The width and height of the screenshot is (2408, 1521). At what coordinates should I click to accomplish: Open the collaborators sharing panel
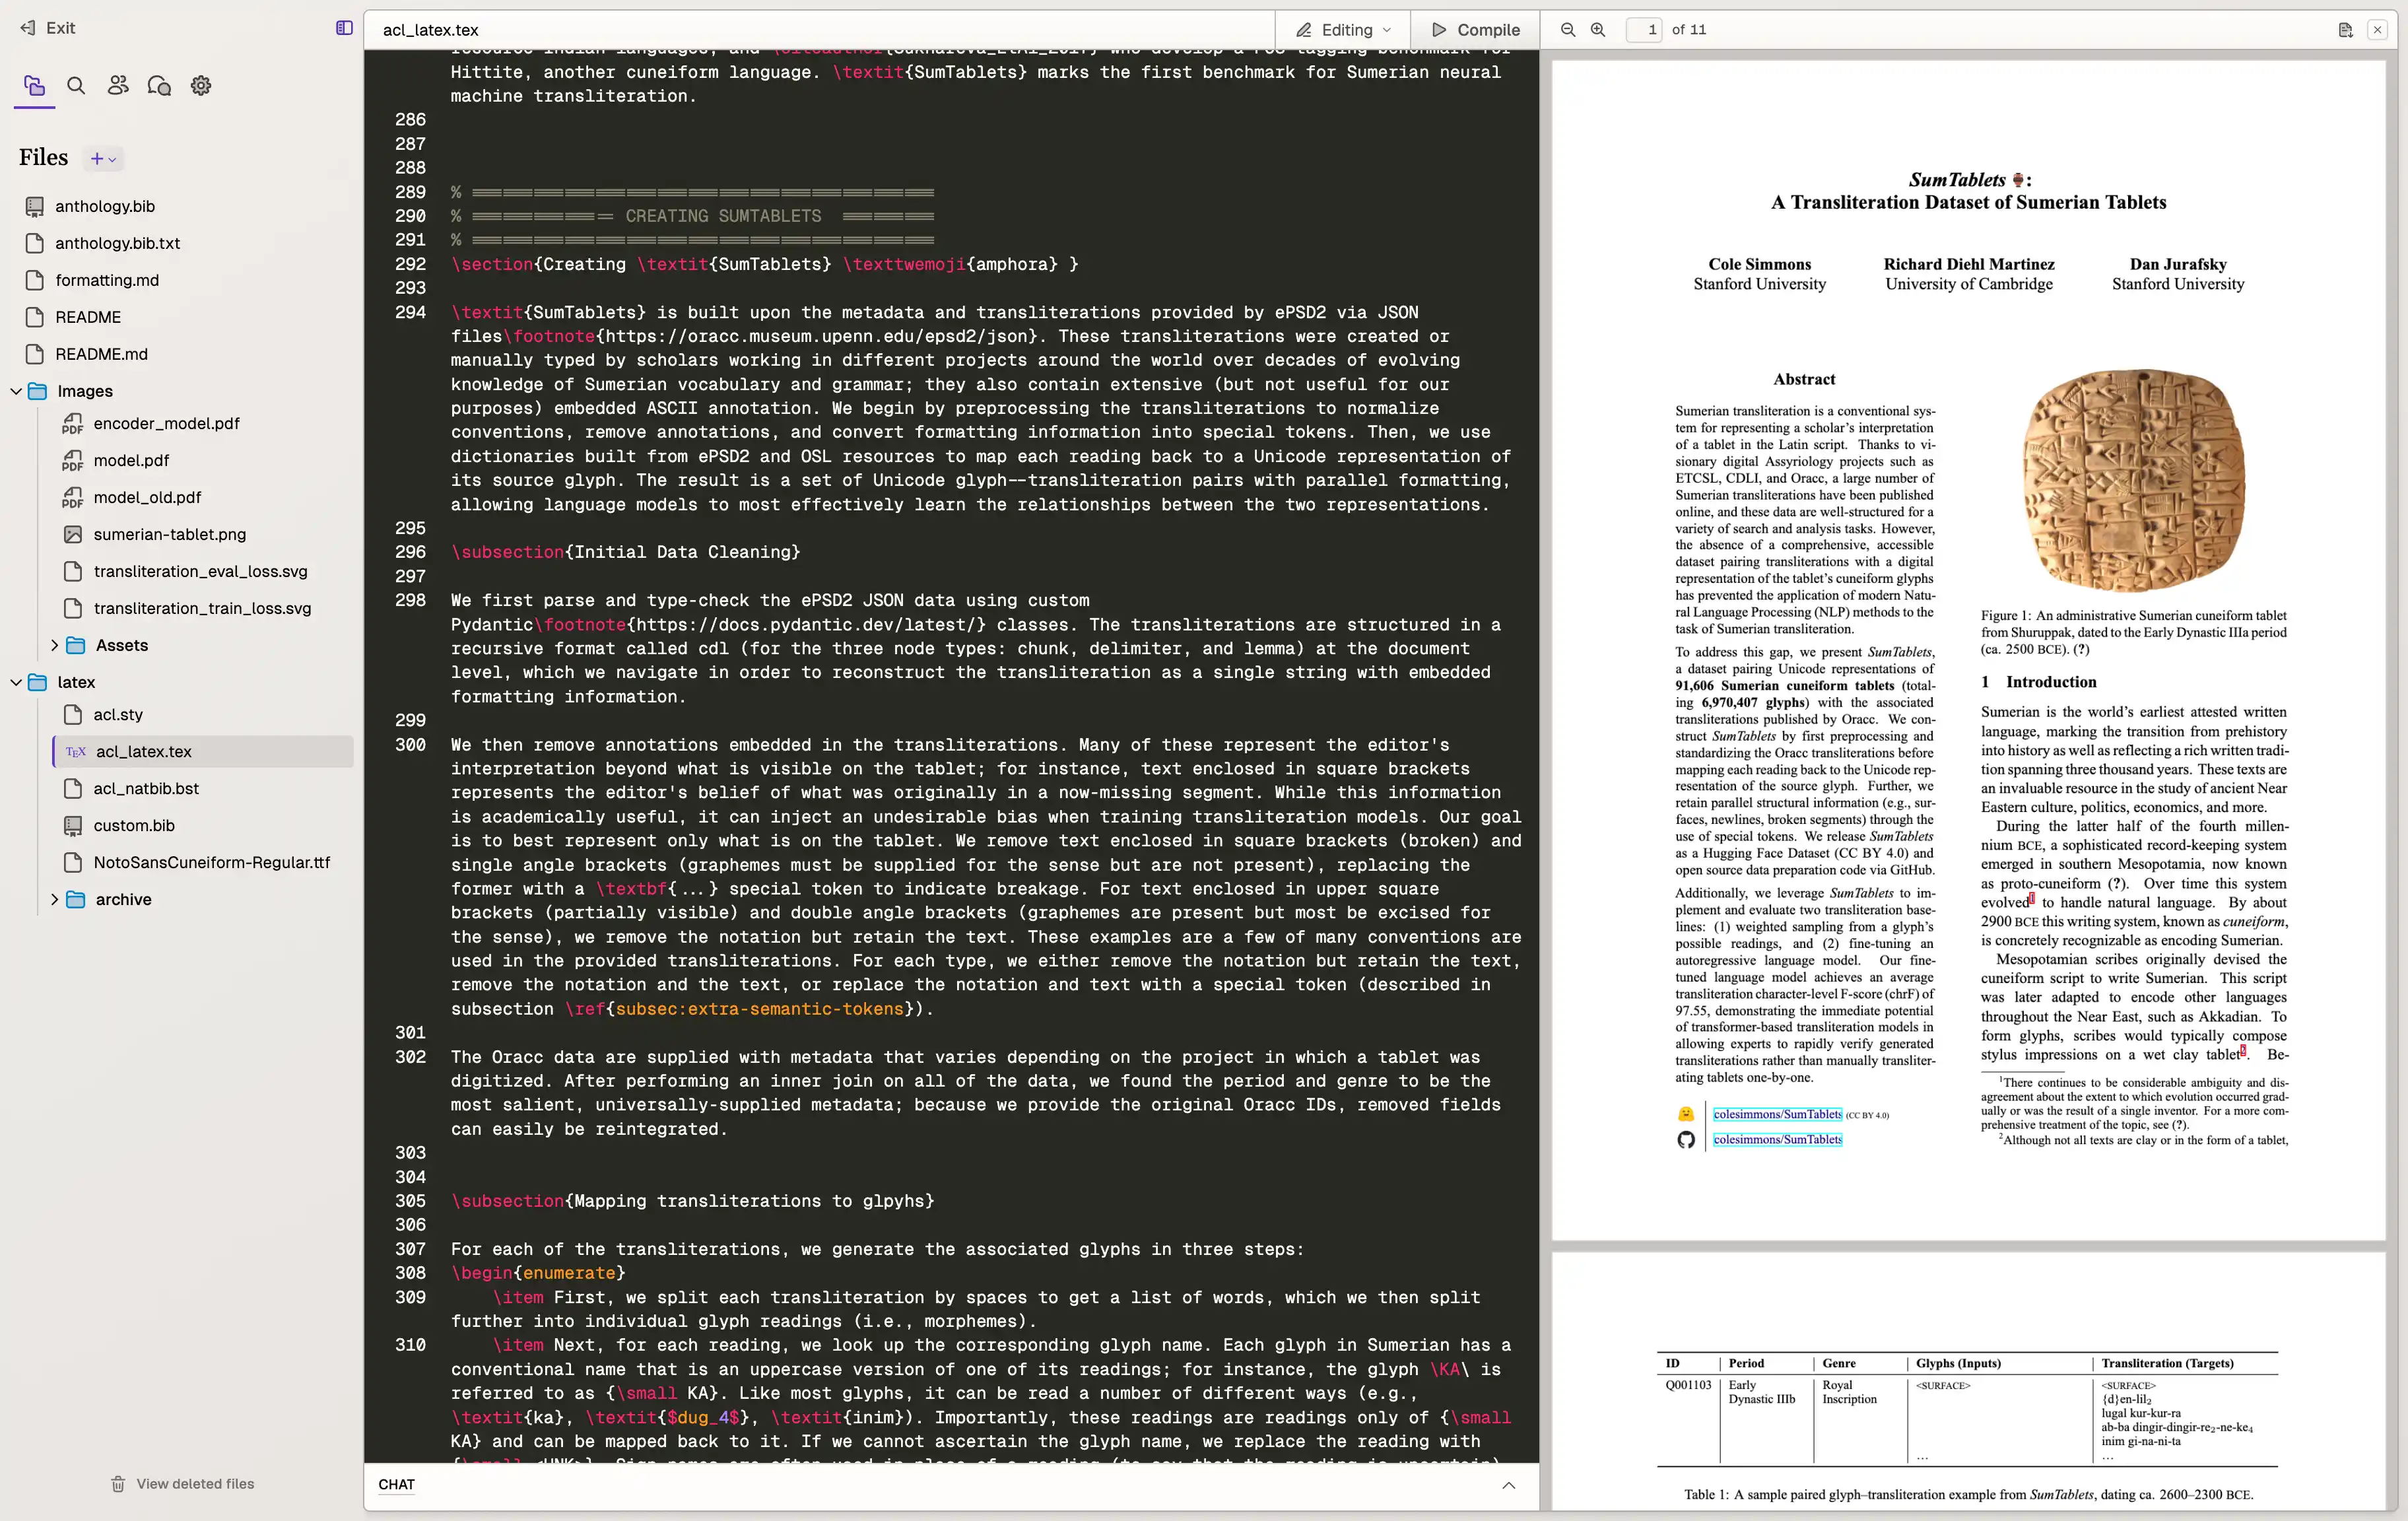(117, 86)
